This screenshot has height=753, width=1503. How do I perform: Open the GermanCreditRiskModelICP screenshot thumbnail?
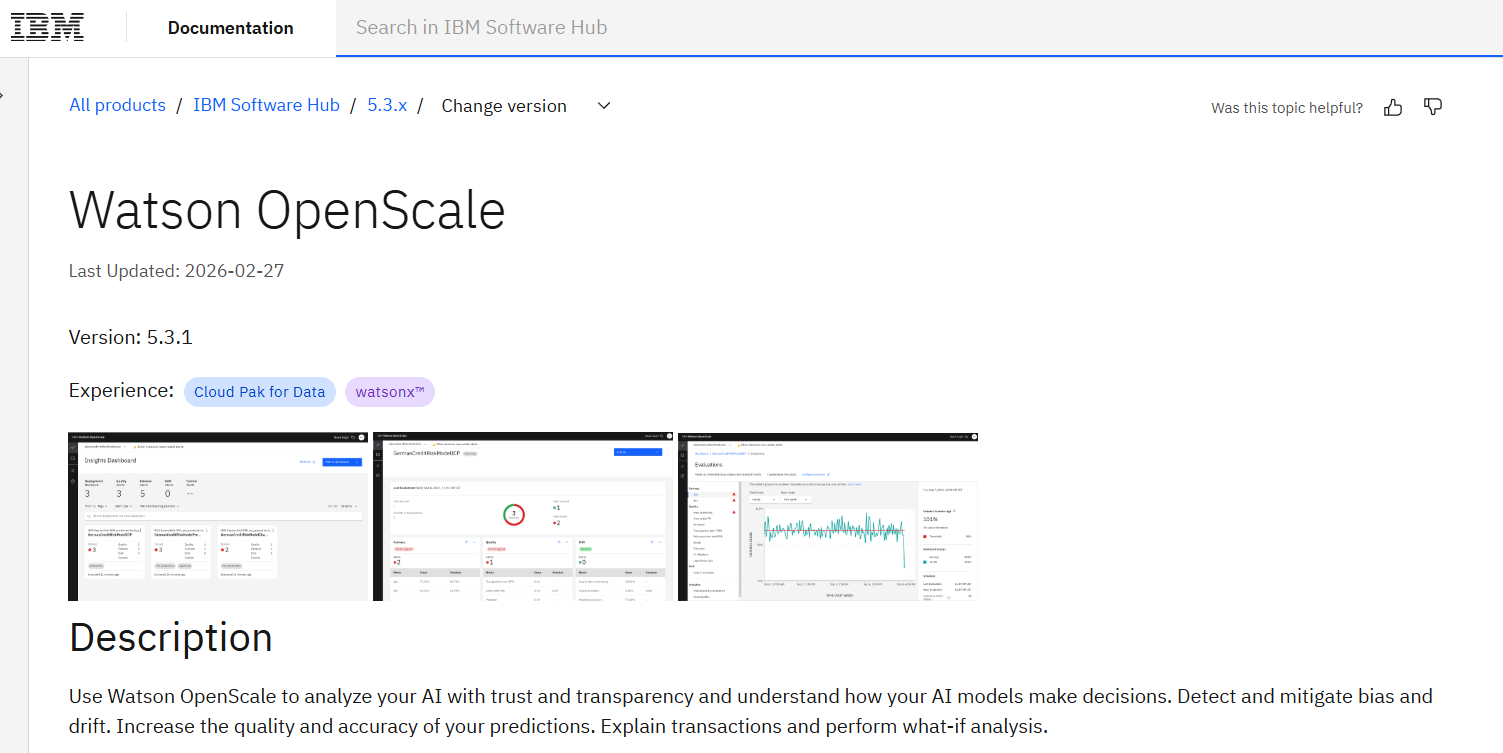click(x=522, y=516)
